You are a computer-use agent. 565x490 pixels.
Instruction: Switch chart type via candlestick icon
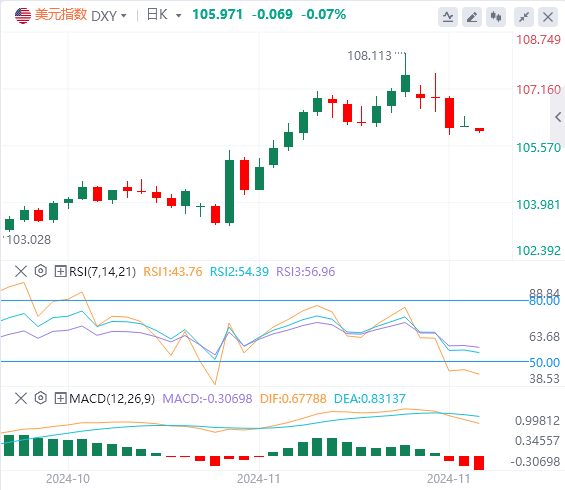(496, 17)
